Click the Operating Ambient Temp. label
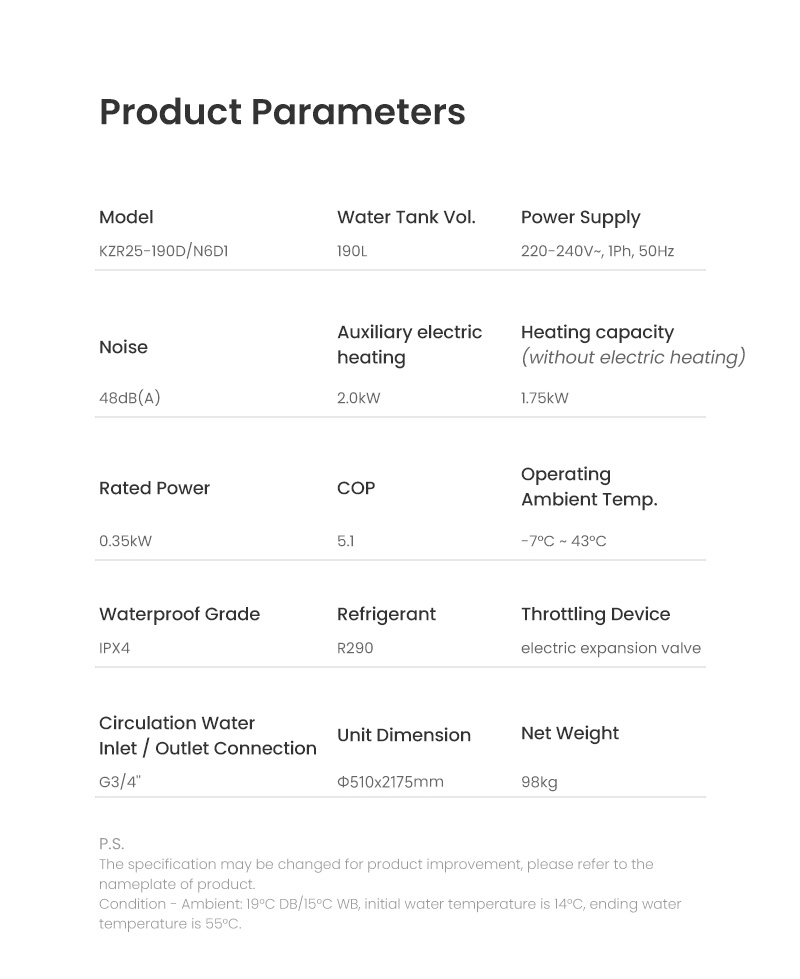The image size is (800, 979). (589, 487)
